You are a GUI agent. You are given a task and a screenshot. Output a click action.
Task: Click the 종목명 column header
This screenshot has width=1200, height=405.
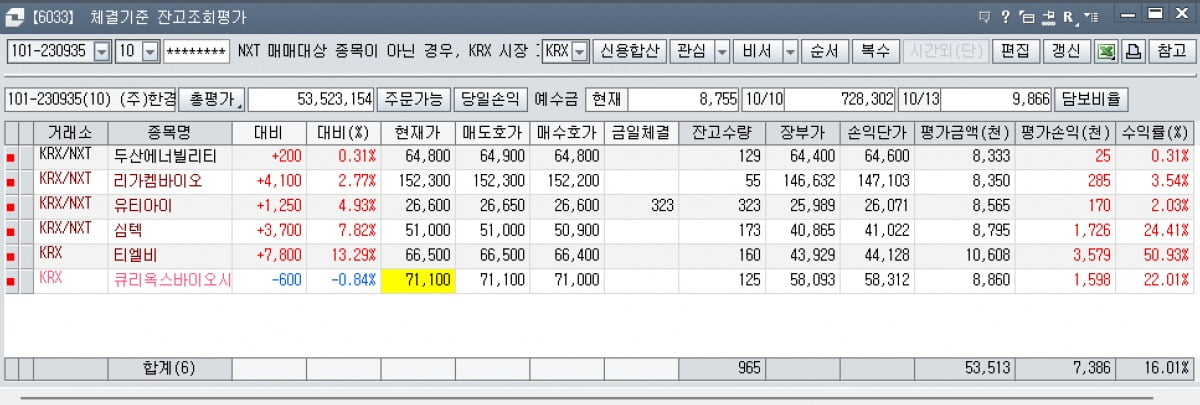click(170, 132)
